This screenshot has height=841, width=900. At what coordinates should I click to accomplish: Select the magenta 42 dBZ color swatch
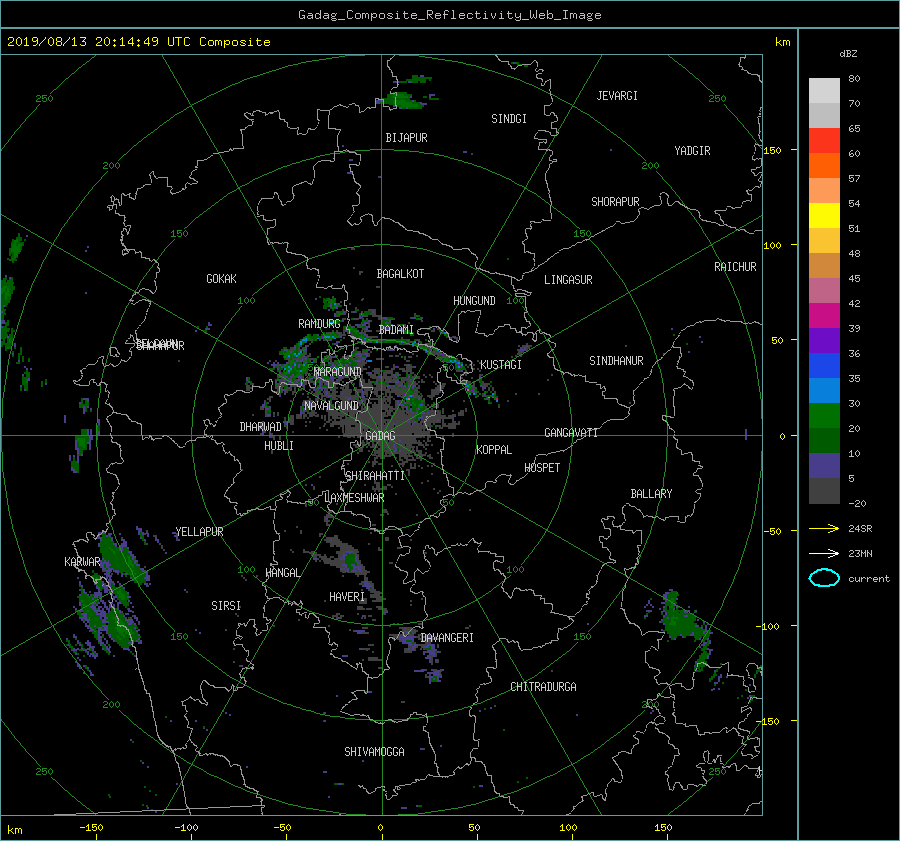(824, 315)
